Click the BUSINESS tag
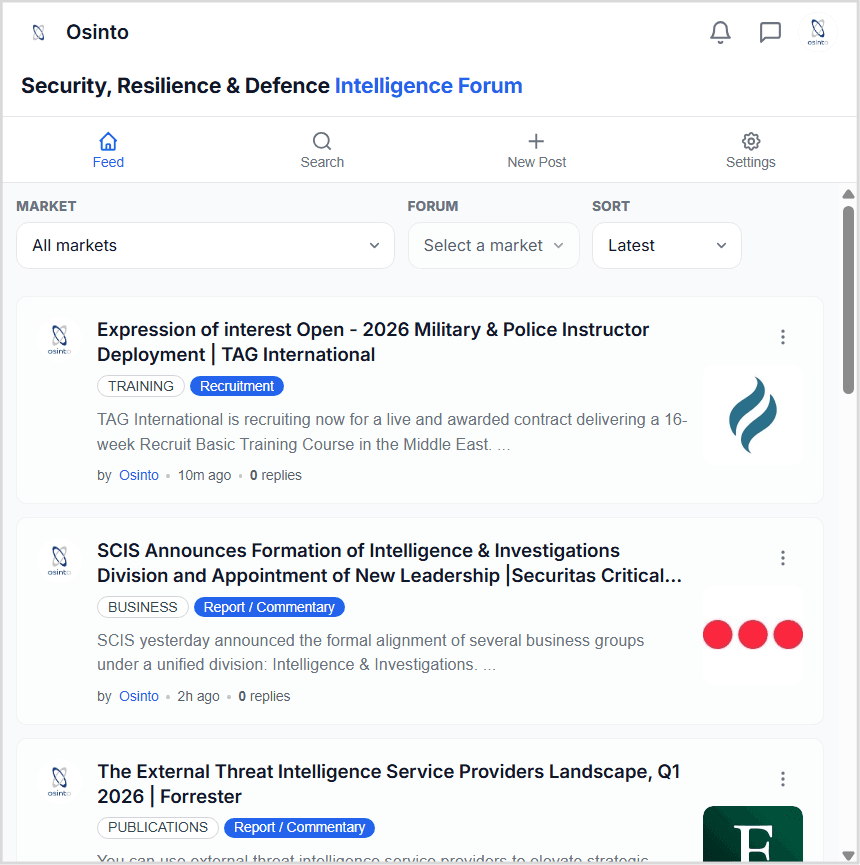Viewport: 860px width, 865px height. [x=143, y=607]
